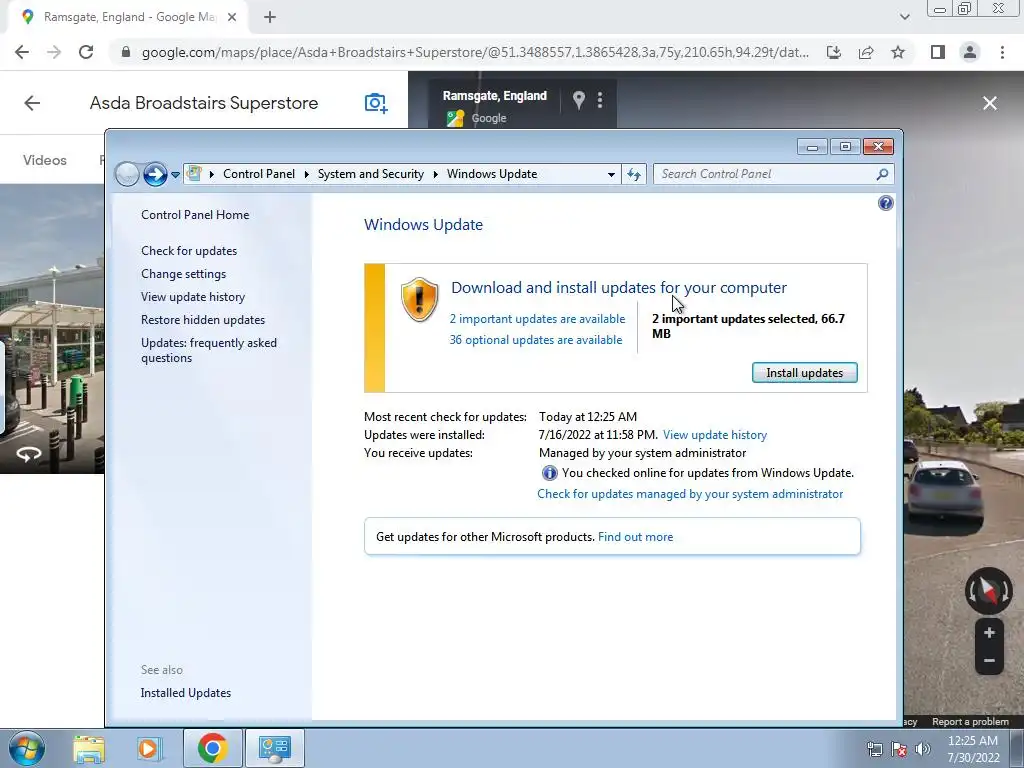This screenshot has height=768, width=1024.
Task: Open the Chrome profile avatar
Action: (x=970, y=52)
